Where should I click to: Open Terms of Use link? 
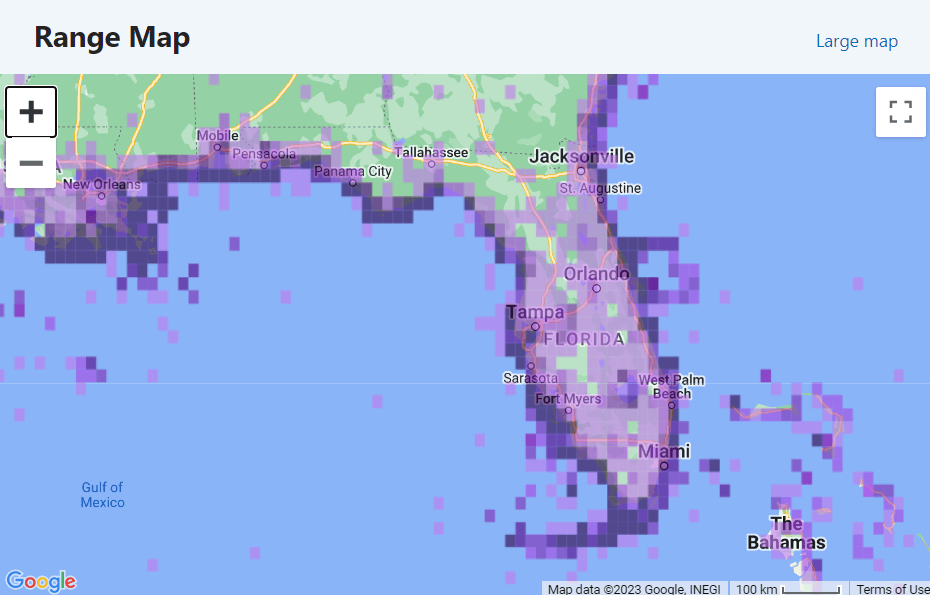pos(893,589)
